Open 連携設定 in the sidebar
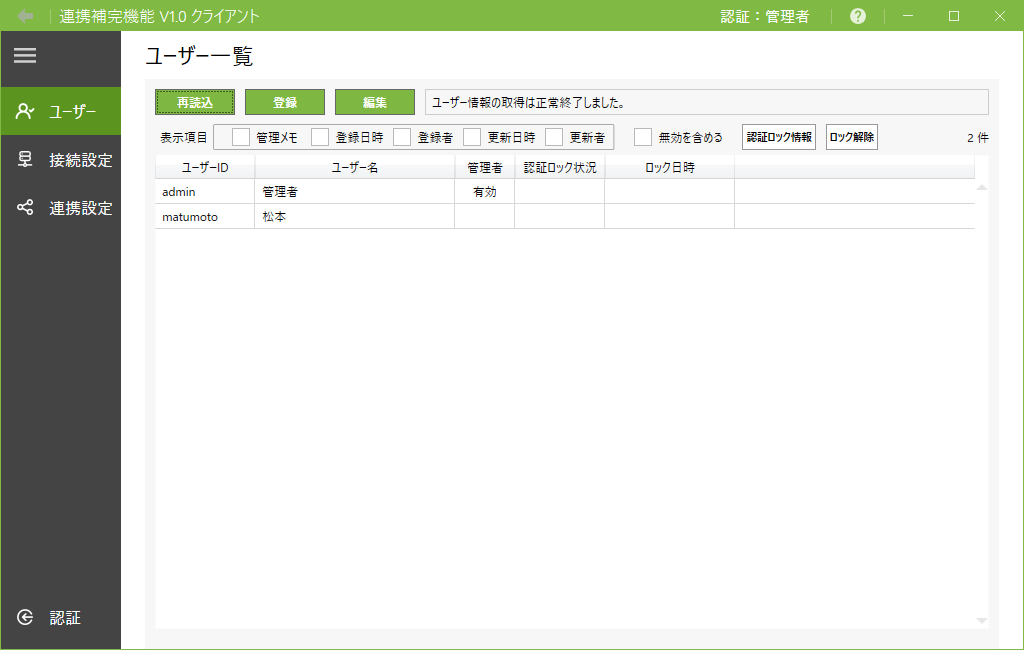 pyautogui.click(x=80, y=208)
